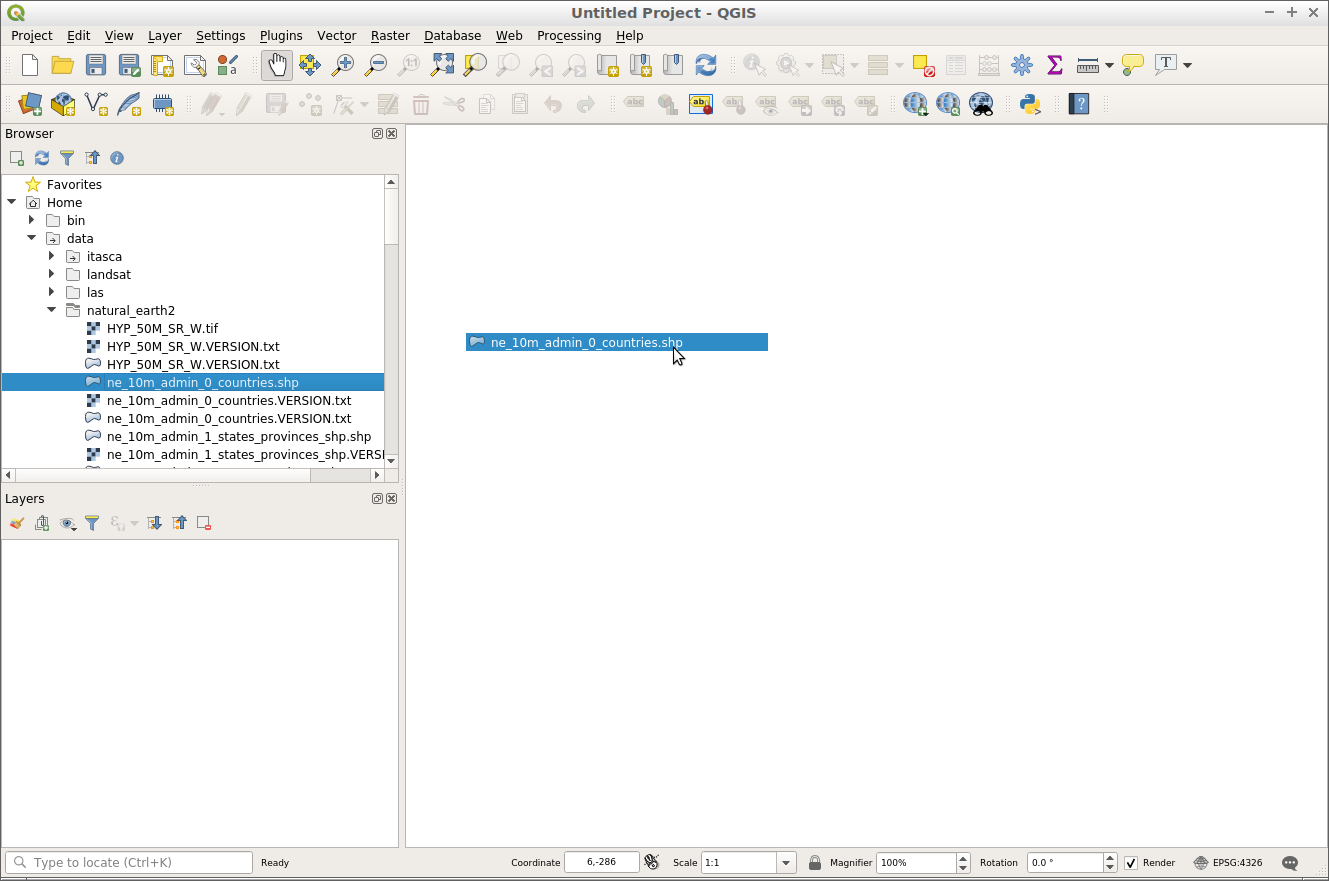Select the Text Annotation tool

pyautogui.click(x=1166, y=65)
